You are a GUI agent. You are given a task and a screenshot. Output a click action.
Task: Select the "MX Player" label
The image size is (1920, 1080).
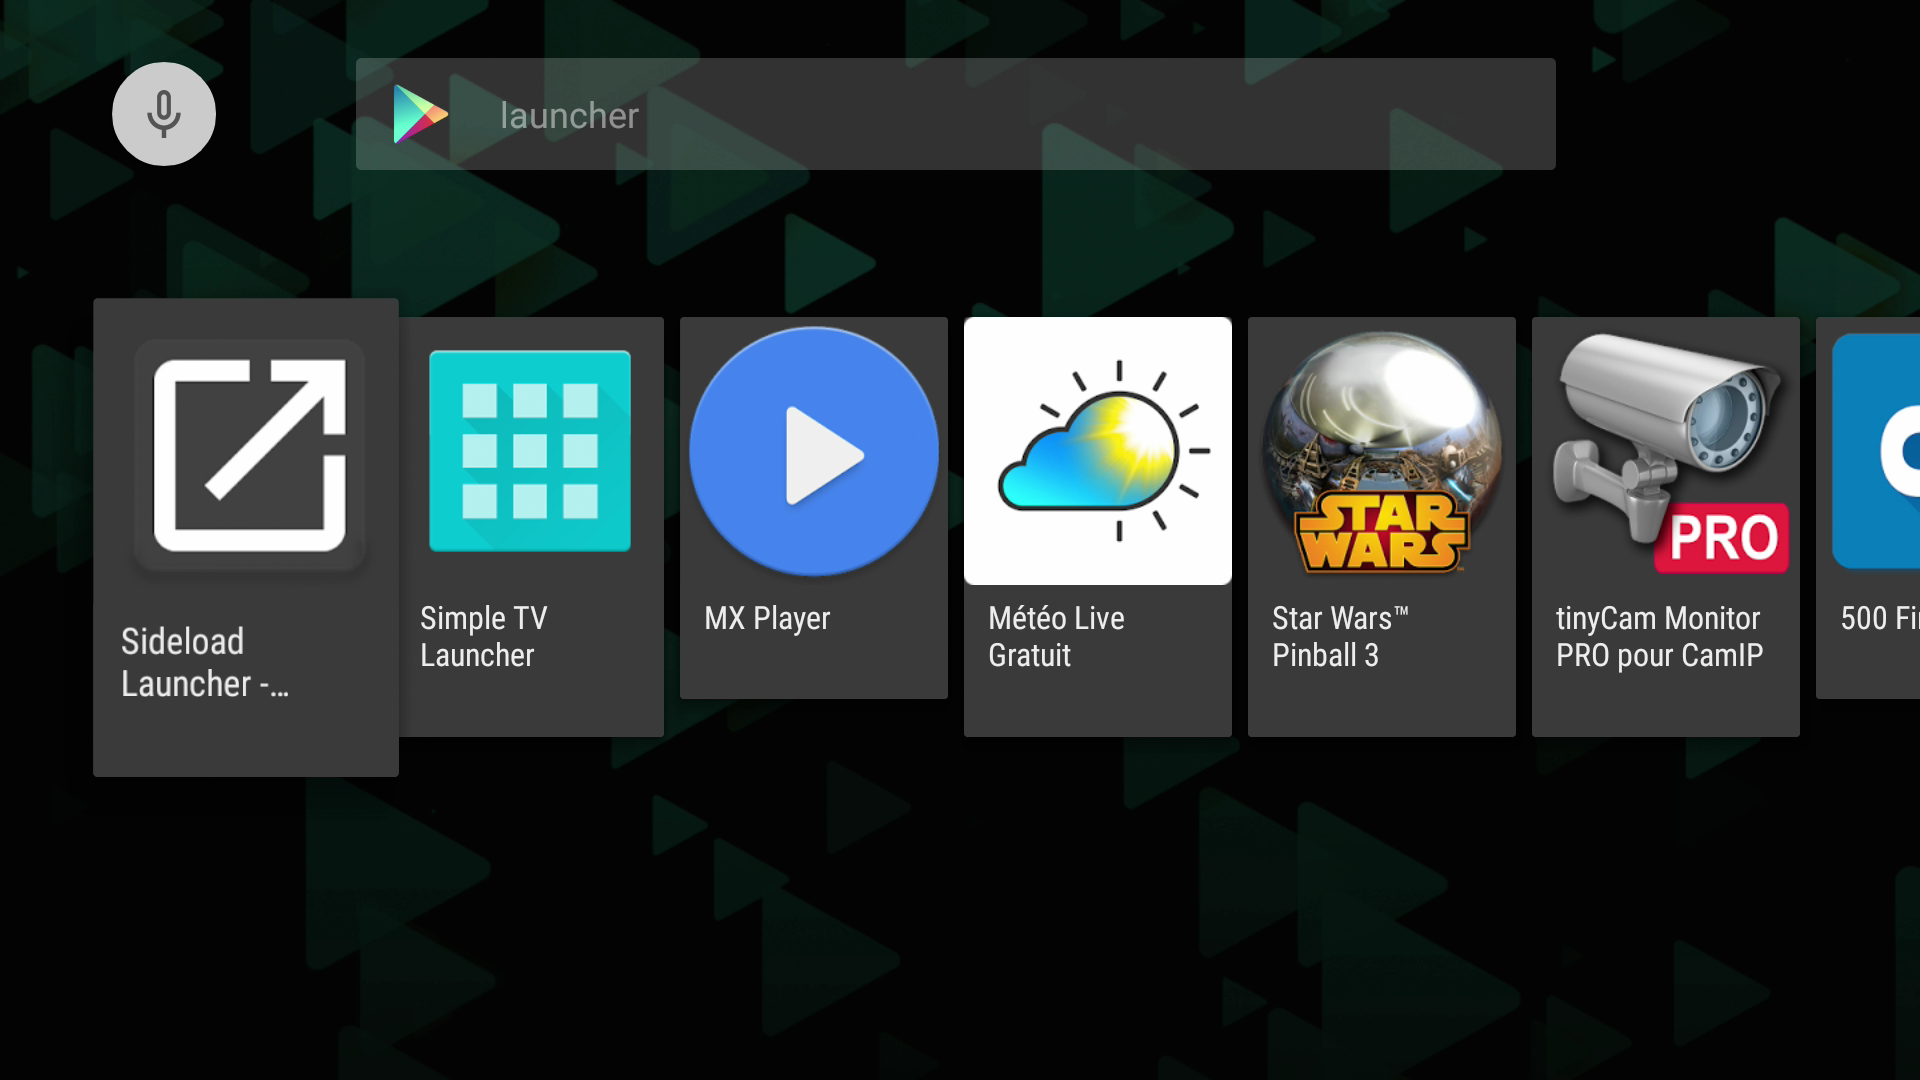[767, 618]
